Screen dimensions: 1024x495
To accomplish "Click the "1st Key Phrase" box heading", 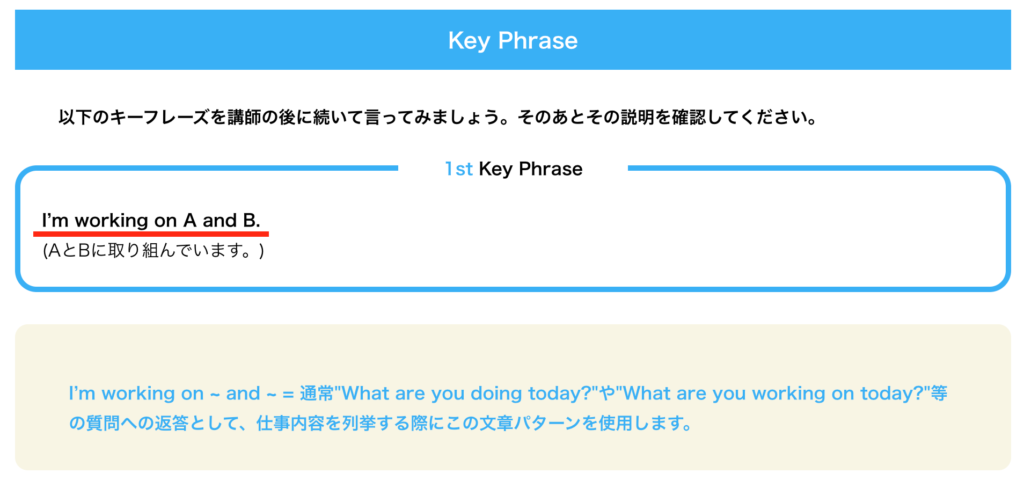I will point(513,169).
